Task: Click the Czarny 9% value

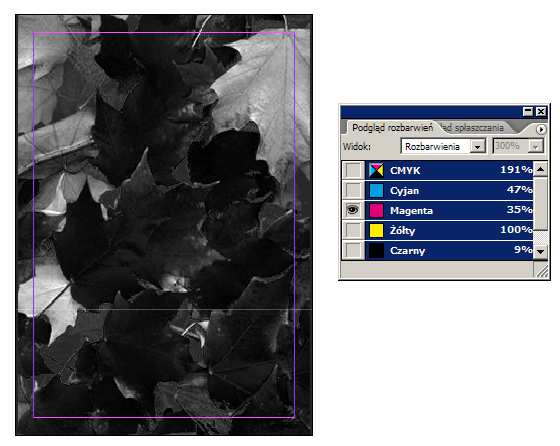Action: (523, 249)
